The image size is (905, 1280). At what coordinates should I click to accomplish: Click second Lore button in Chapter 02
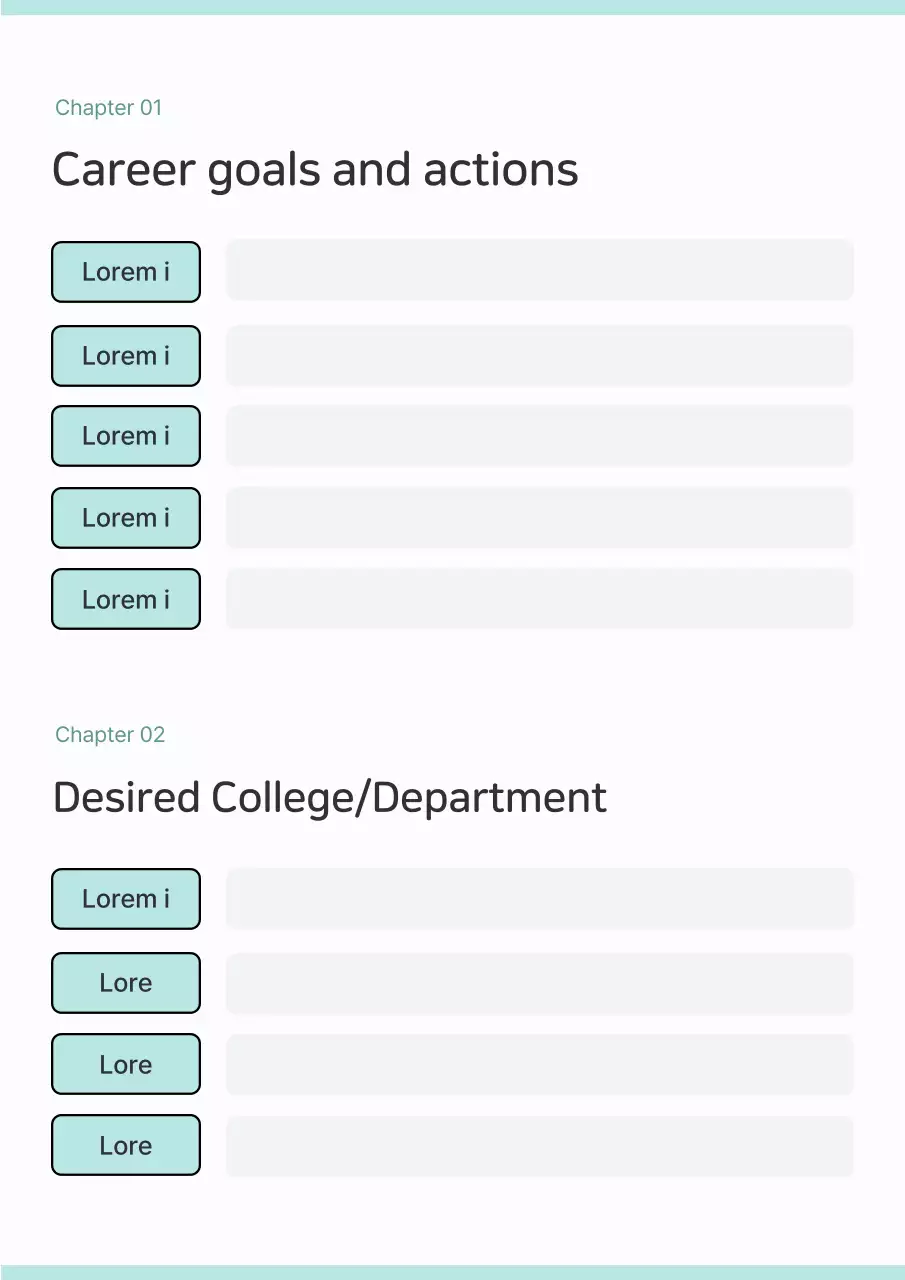[126, 1064]
